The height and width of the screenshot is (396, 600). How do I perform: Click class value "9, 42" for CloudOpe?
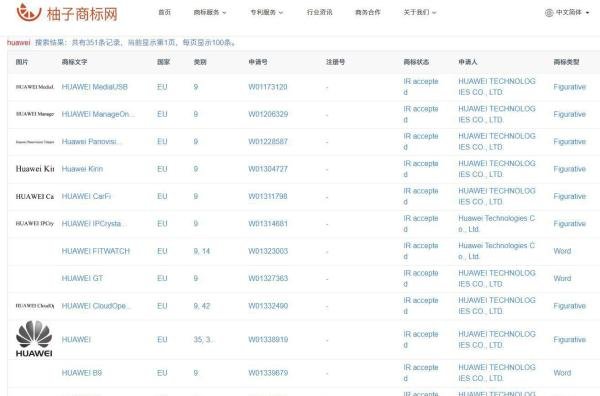tap(202, 306)
